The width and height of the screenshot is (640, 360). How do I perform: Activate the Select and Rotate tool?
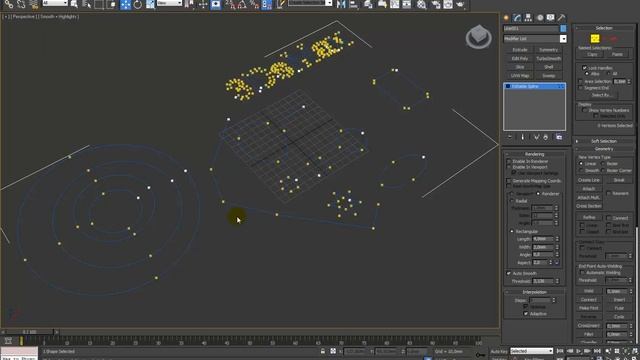coord(138,4)
